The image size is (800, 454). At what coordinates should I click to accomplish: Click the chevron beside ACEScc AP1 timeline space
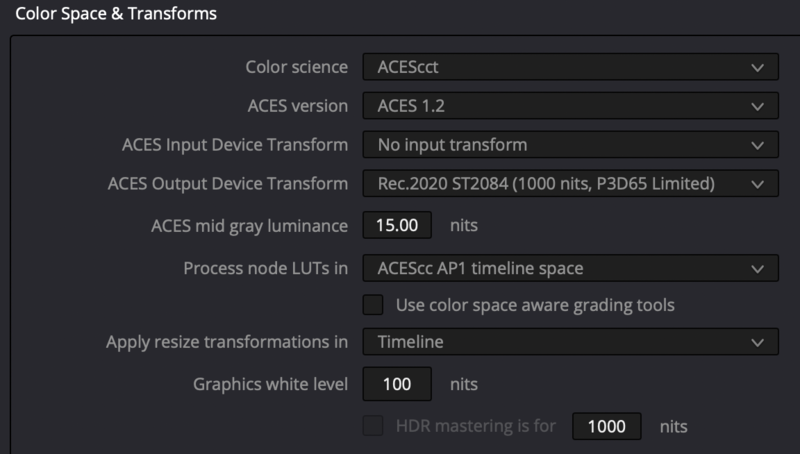[x=757, y=268]
